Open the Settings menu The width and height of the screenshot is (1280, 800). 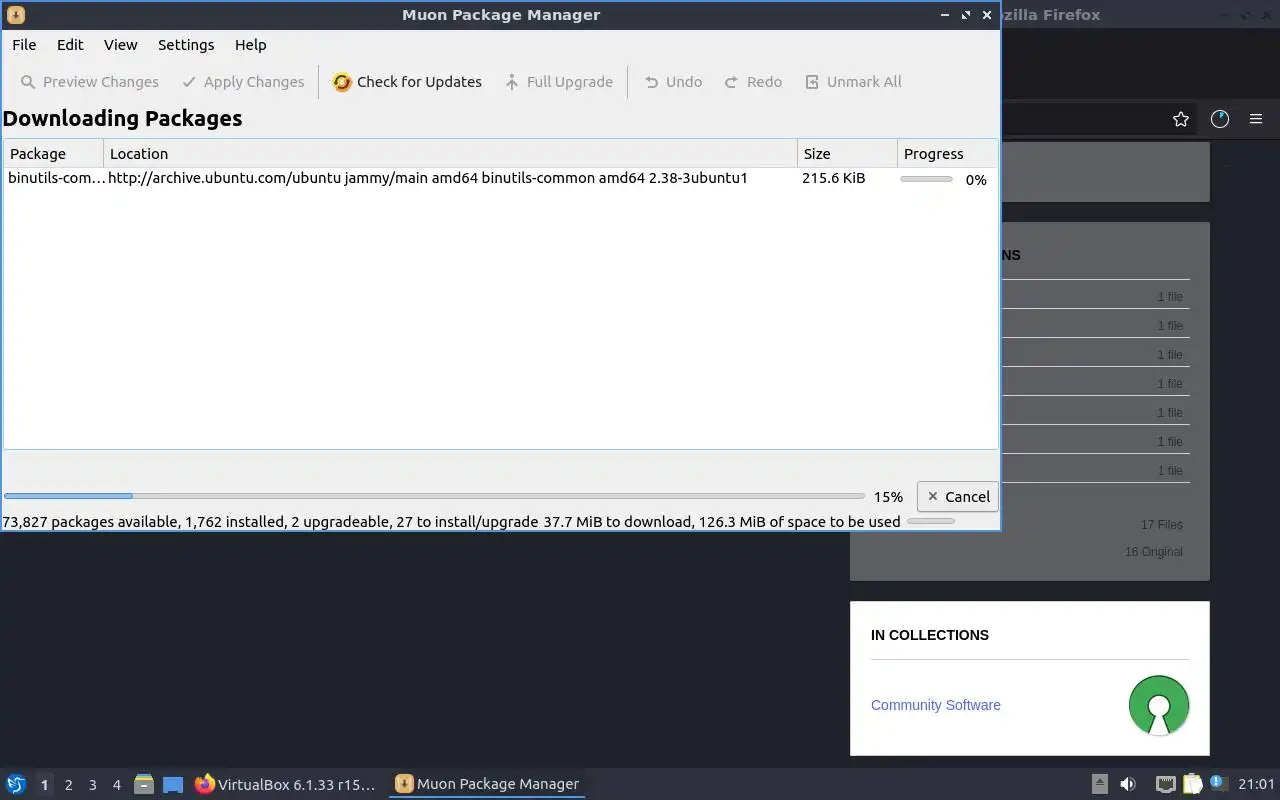click(186, 45)
